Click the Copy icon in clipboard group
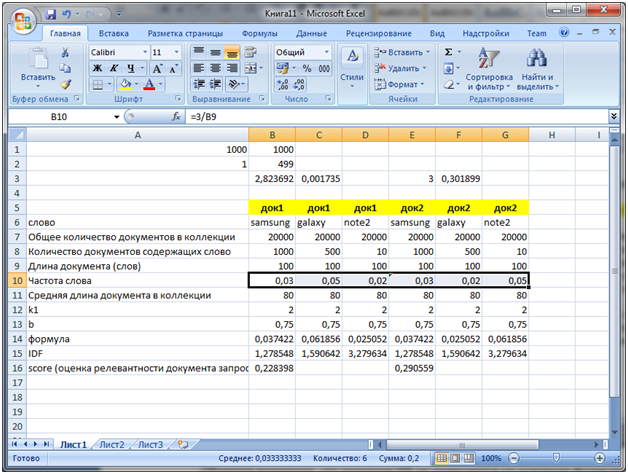Viewport: 628px width, 474px height. (x=65, y=68)
